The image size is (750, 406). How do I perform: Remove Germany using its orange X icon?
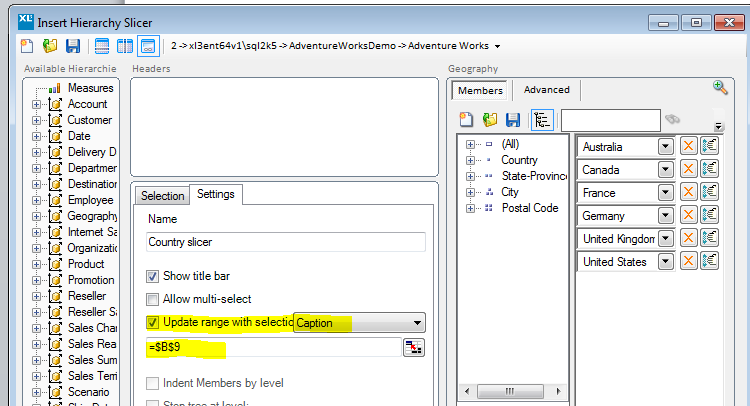click(688, 216)
